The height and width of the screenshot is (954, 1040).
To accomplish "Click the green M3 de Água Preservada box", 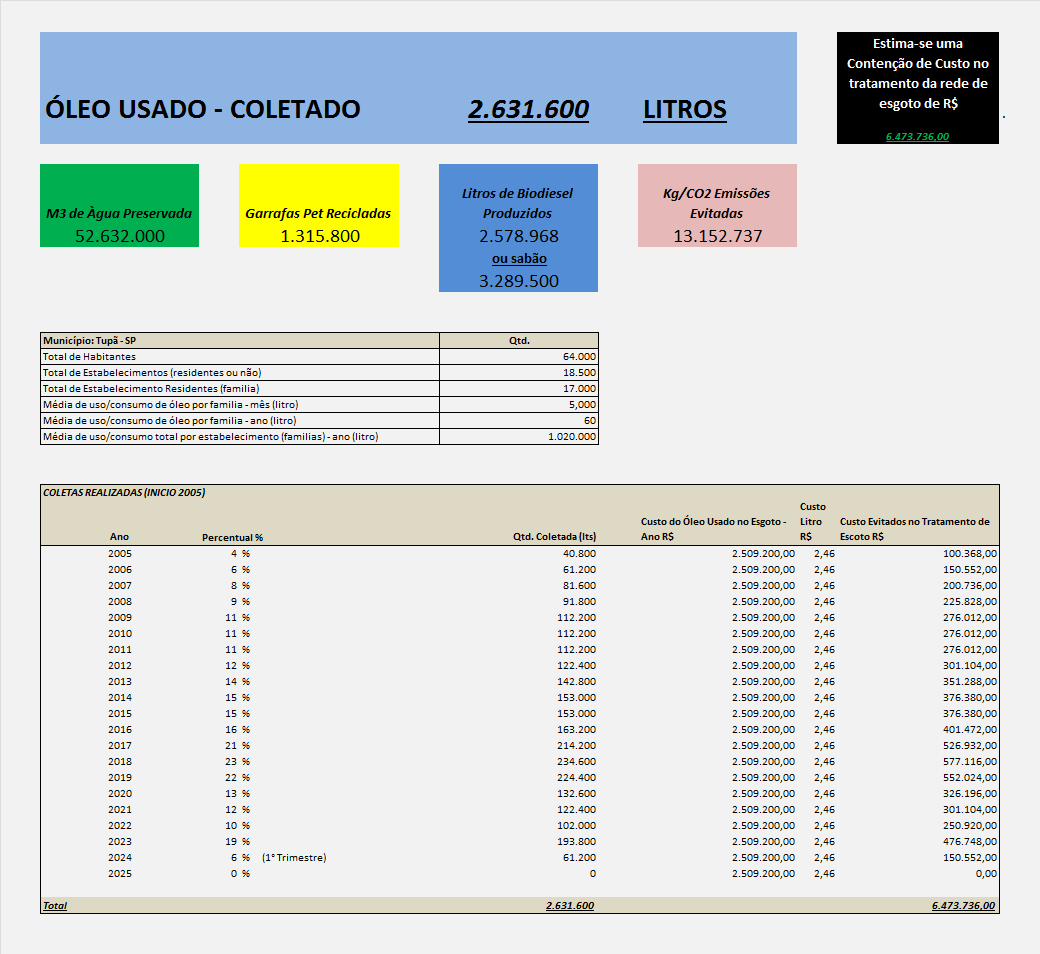I will (119, 205).
